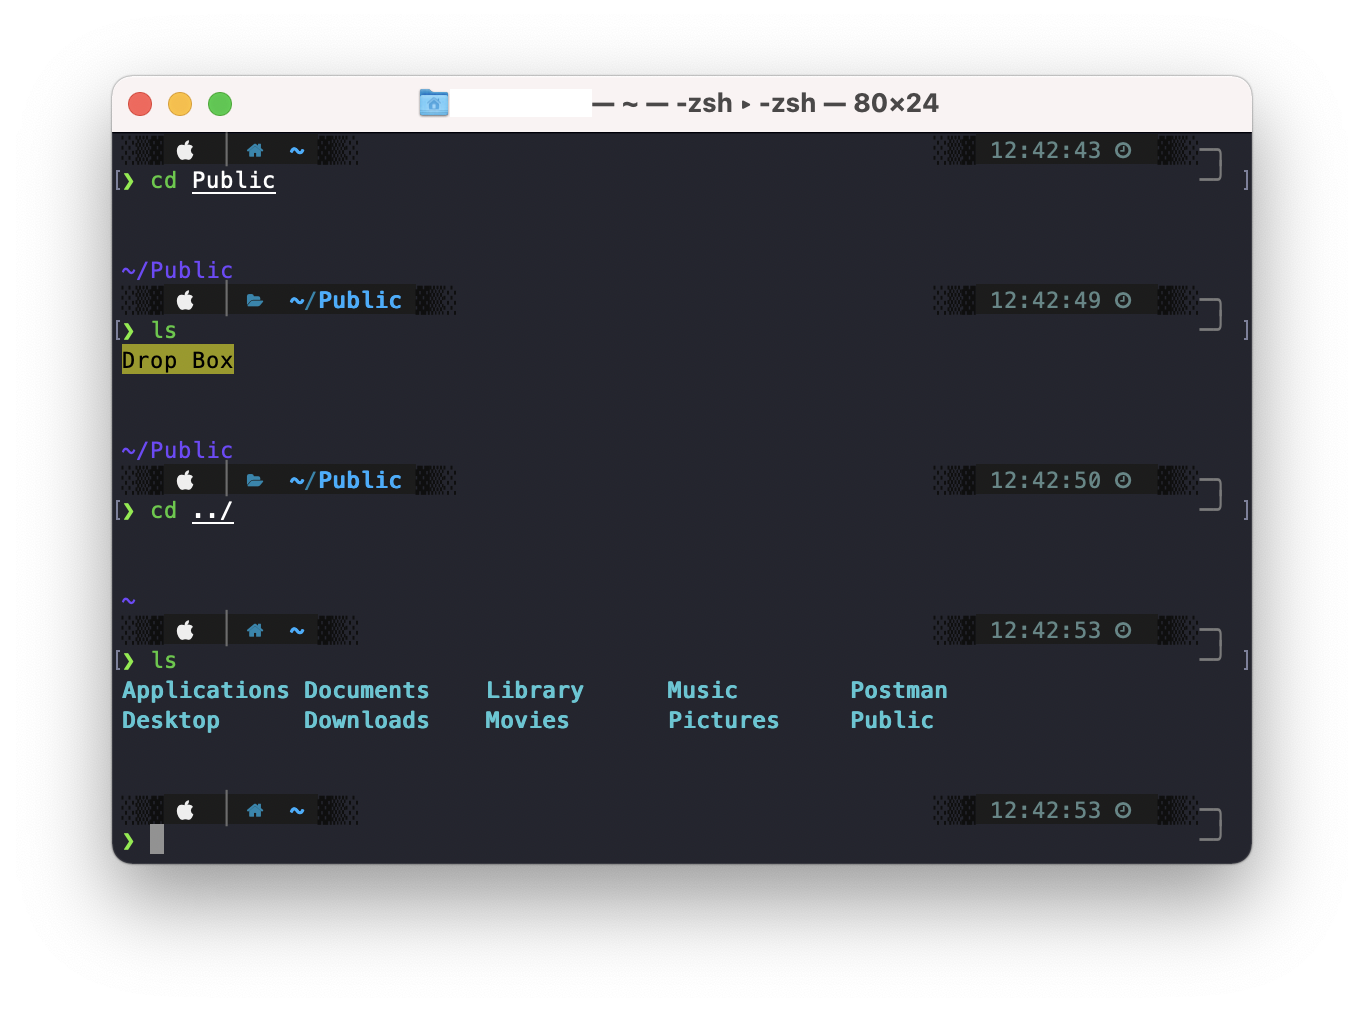Click open-folder icon on the 12:42:49 prompt line
1364x1012 pixels.
(255, 301)
